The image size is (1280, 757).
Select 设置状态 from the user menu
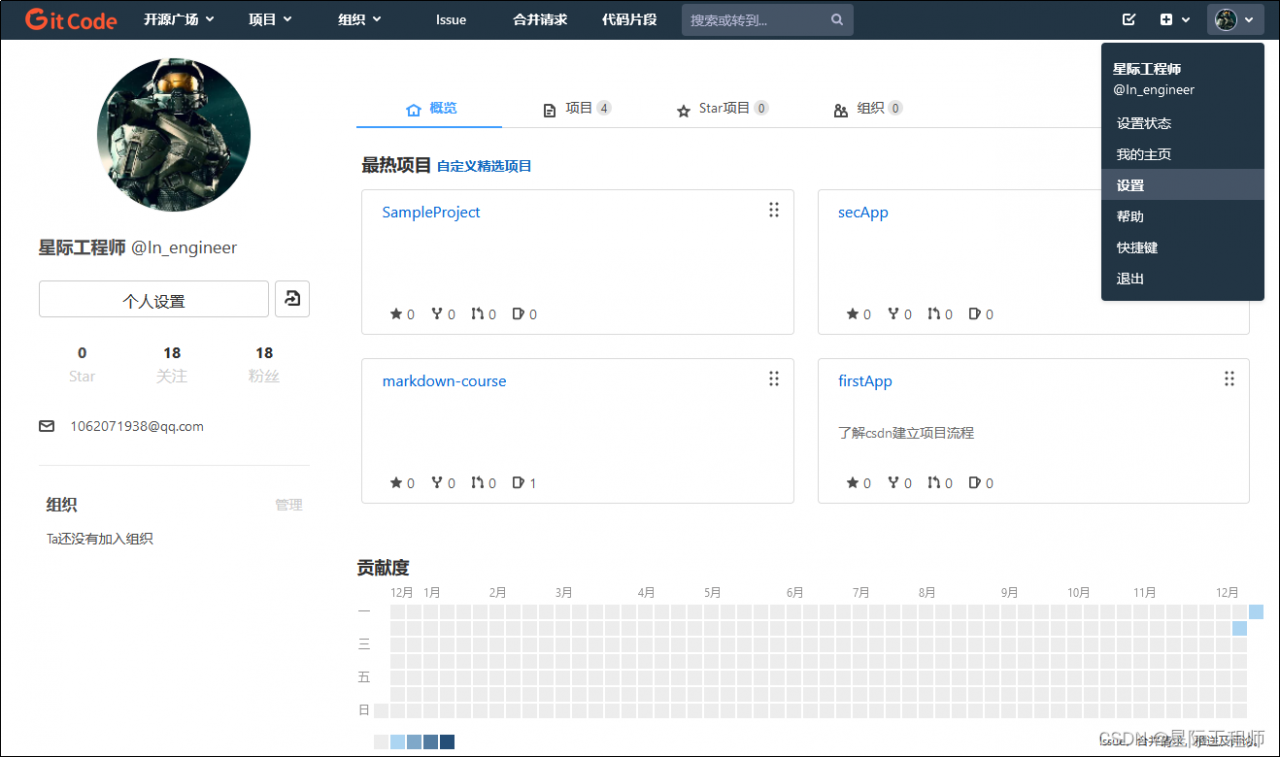coord(1182,123)
